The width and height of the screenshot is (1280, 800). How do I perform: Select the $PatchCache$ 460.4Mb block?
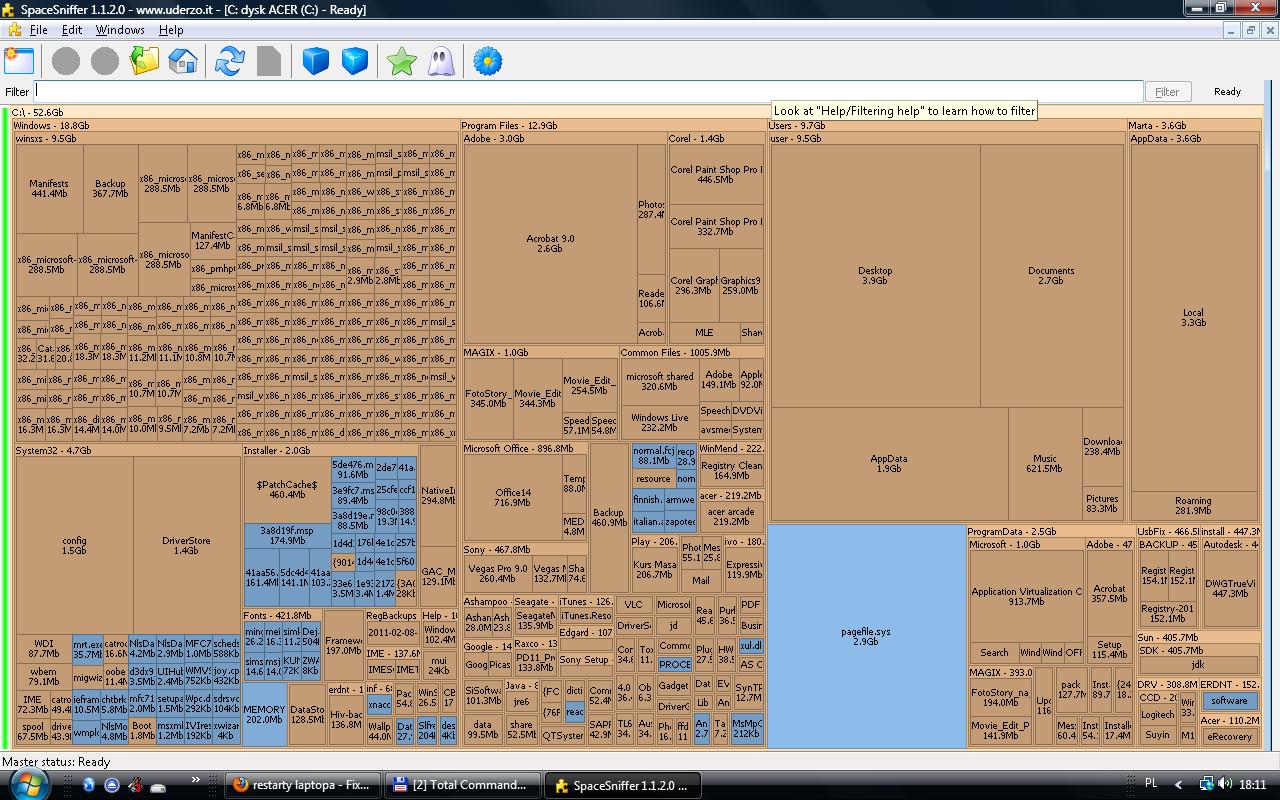287,489
